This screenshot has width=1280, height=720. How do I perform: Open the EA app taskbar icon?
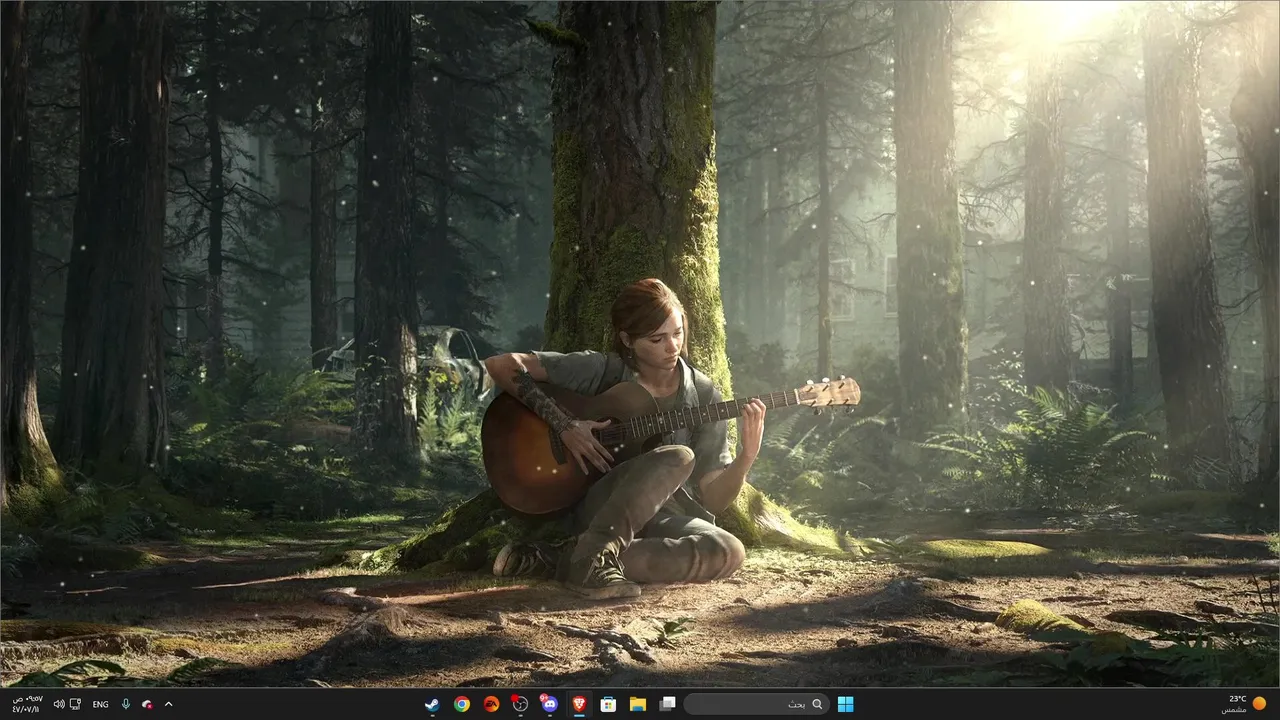pos(490,704)
